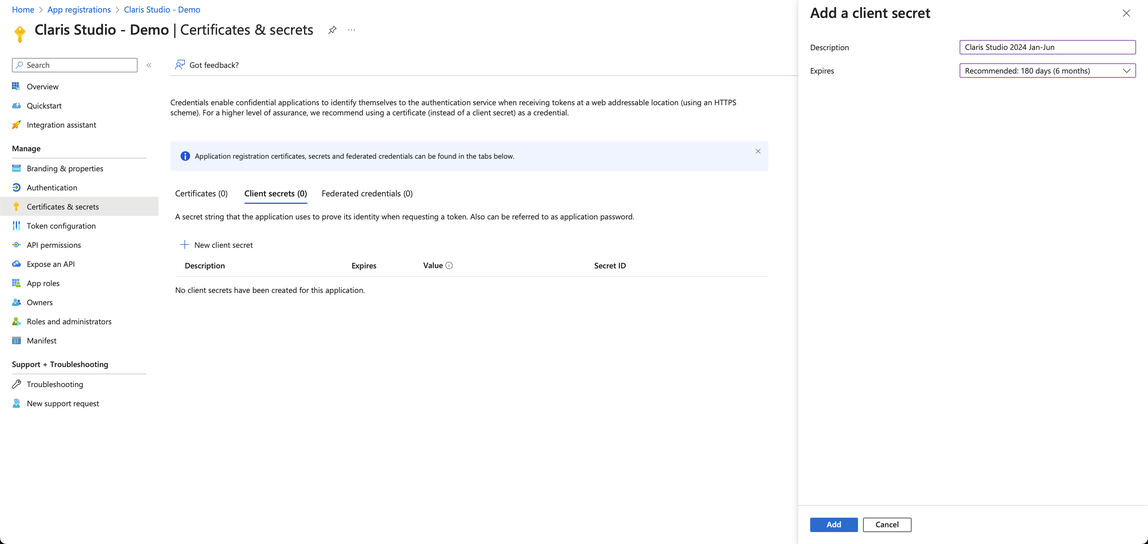
Task: Focus the sidebar Search box
Action: click(75, 65)
